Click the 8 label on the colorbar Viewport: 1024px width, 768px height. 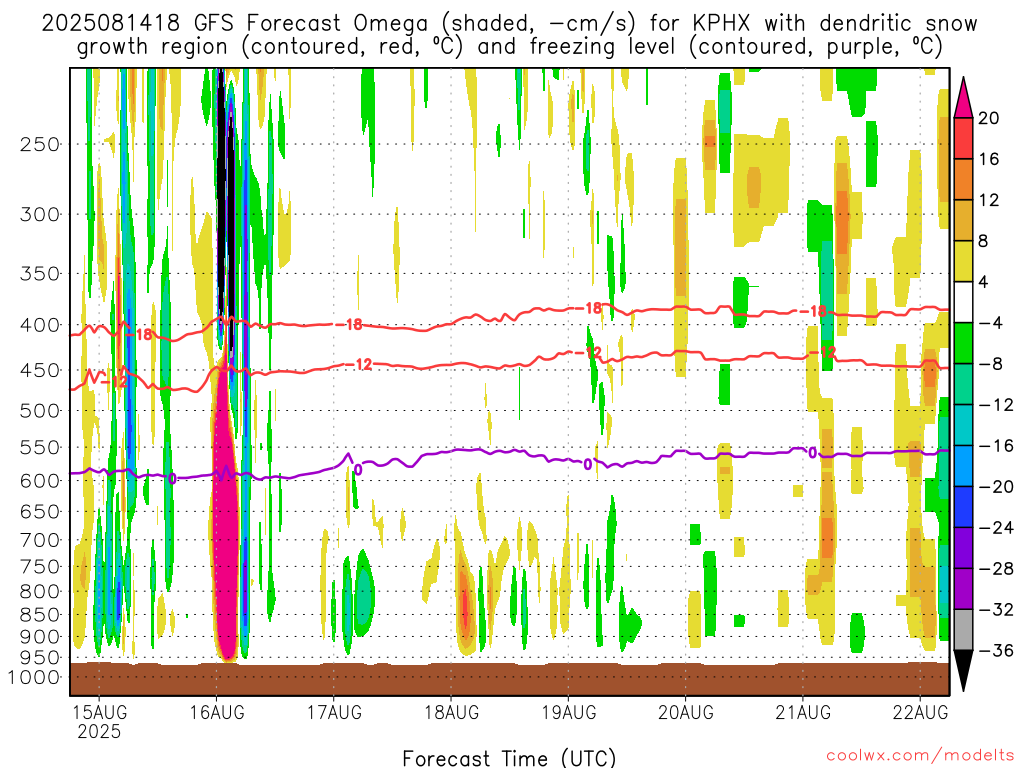983,241
